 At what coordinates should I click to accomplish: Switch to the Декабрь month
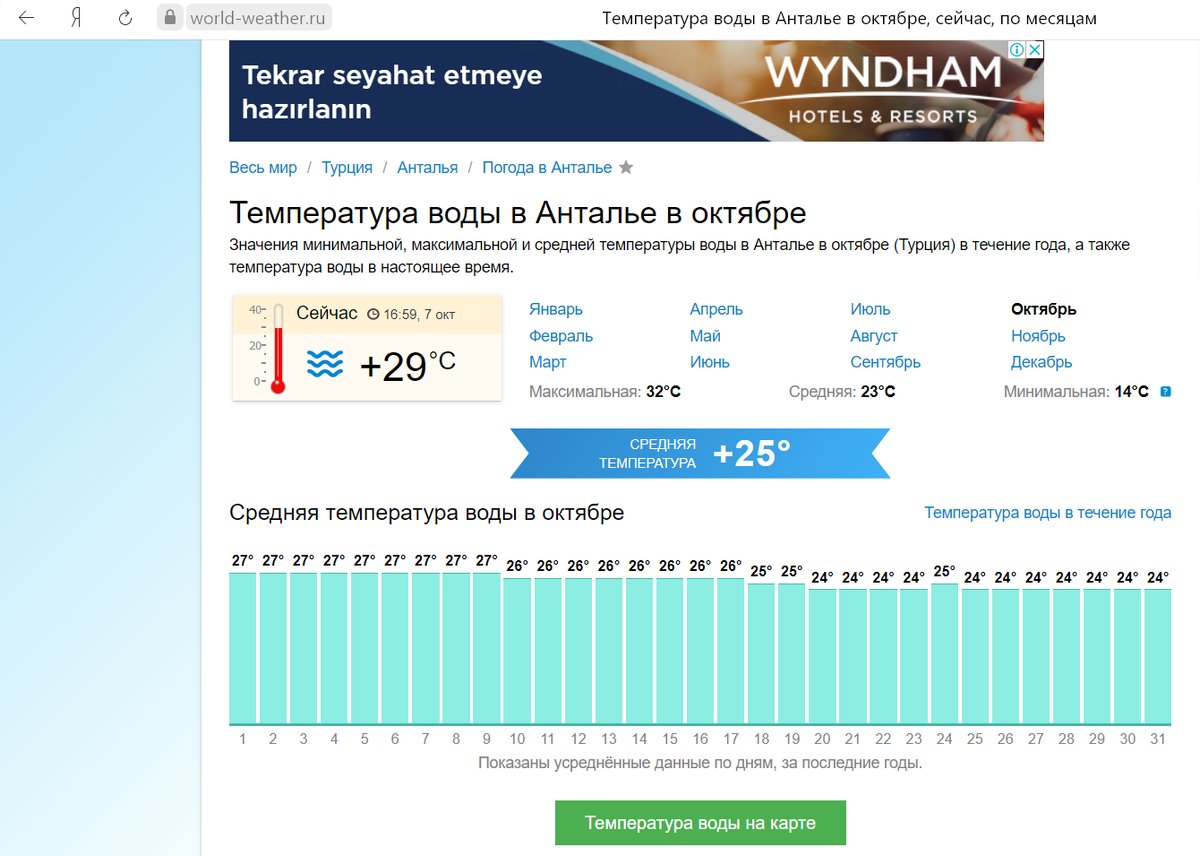pyautogui.click(x=1041, y=362)
